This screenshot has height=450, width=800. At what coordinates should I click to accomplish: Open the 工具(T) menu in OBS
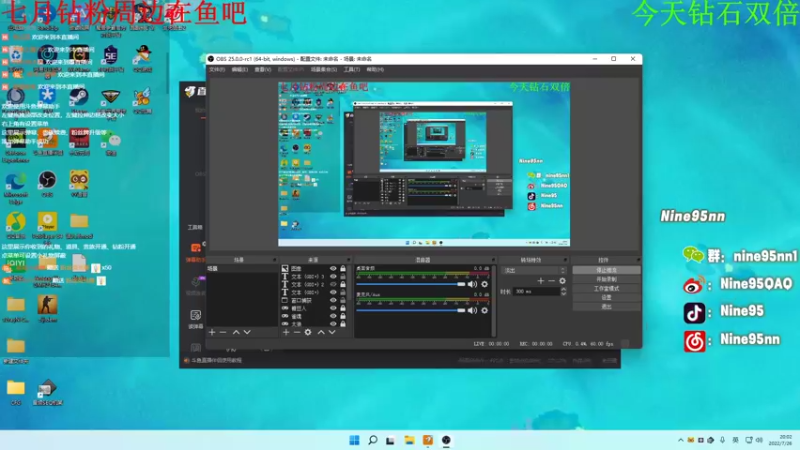coord(352,69)
